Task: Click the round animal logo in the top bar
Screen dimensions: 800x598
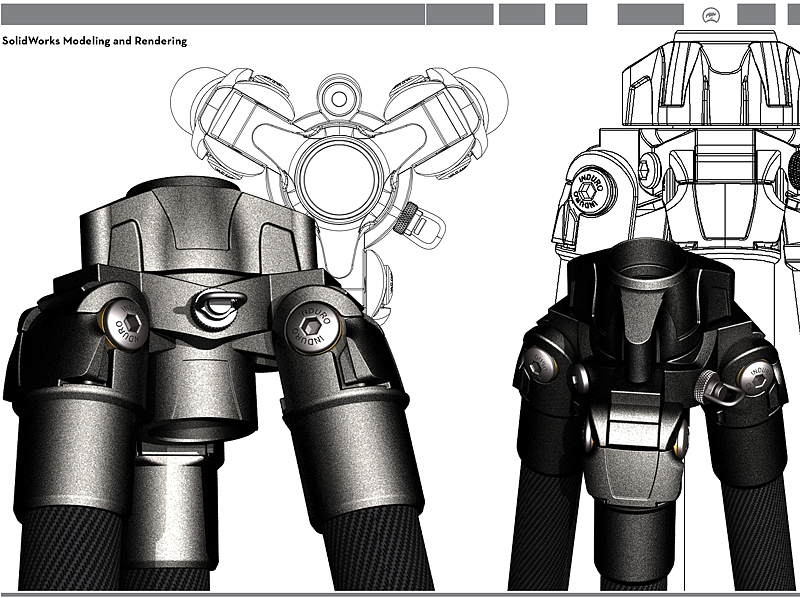Action: 710,15
